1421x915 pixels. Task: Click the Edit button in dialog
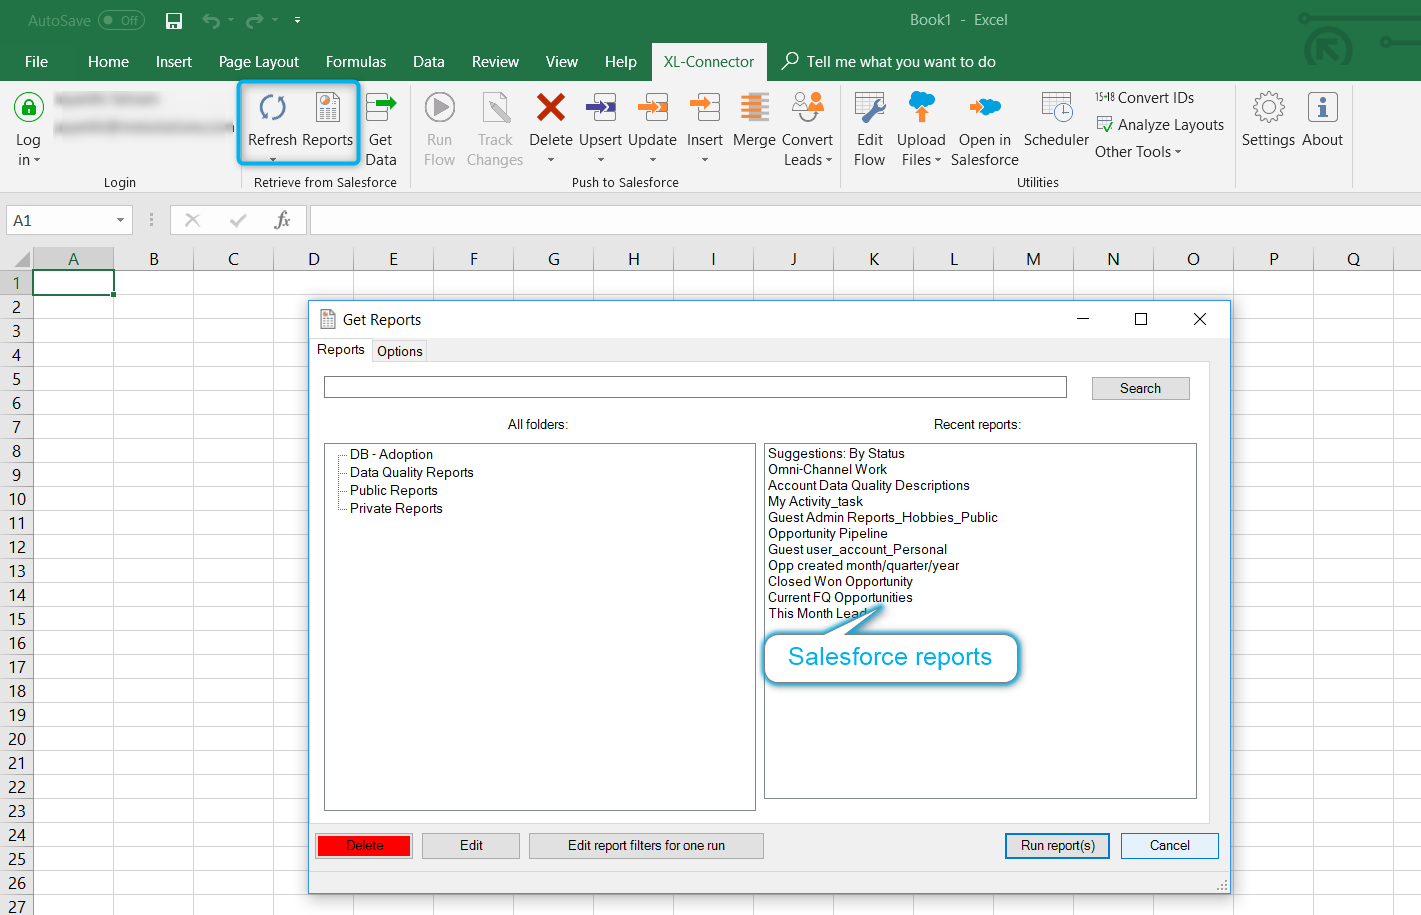click(x=471, y=846)
